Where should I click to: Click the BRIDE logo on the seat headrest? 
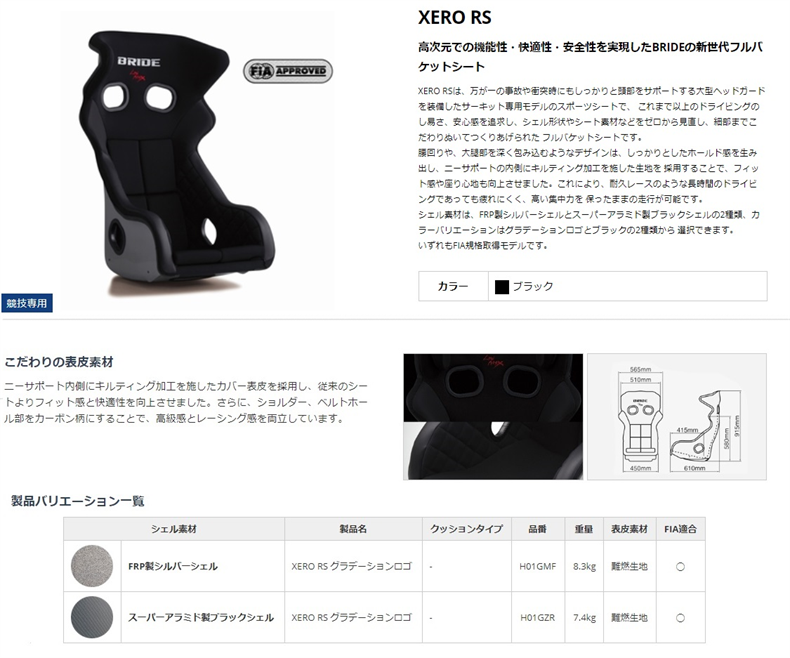pyautogui.click(x=139, y=62)
